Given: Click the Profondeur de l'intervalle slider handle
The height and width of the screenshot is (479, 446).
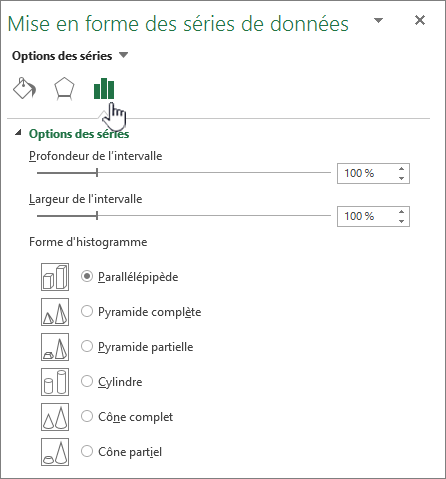Looking at the screenshot, I should (x=97, y=173).
